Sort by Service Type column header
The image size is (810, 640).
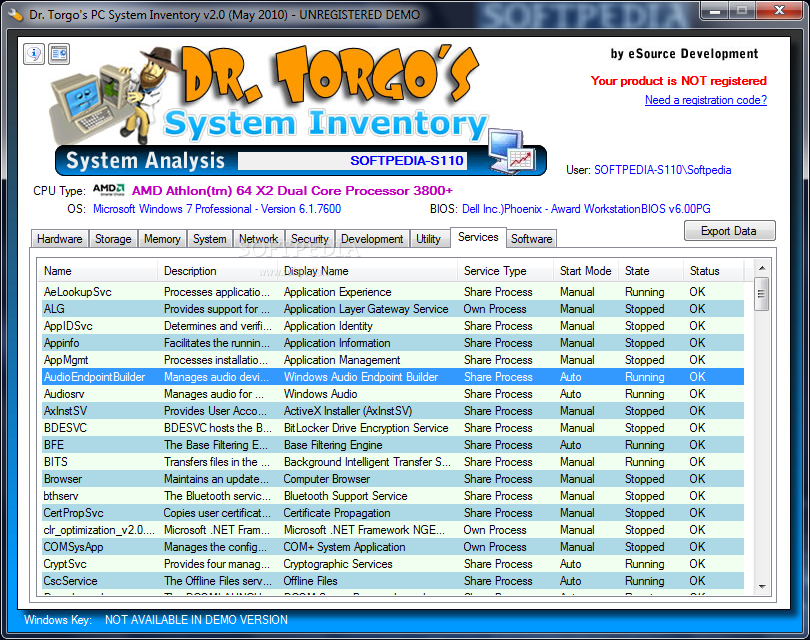click(506, 271)
